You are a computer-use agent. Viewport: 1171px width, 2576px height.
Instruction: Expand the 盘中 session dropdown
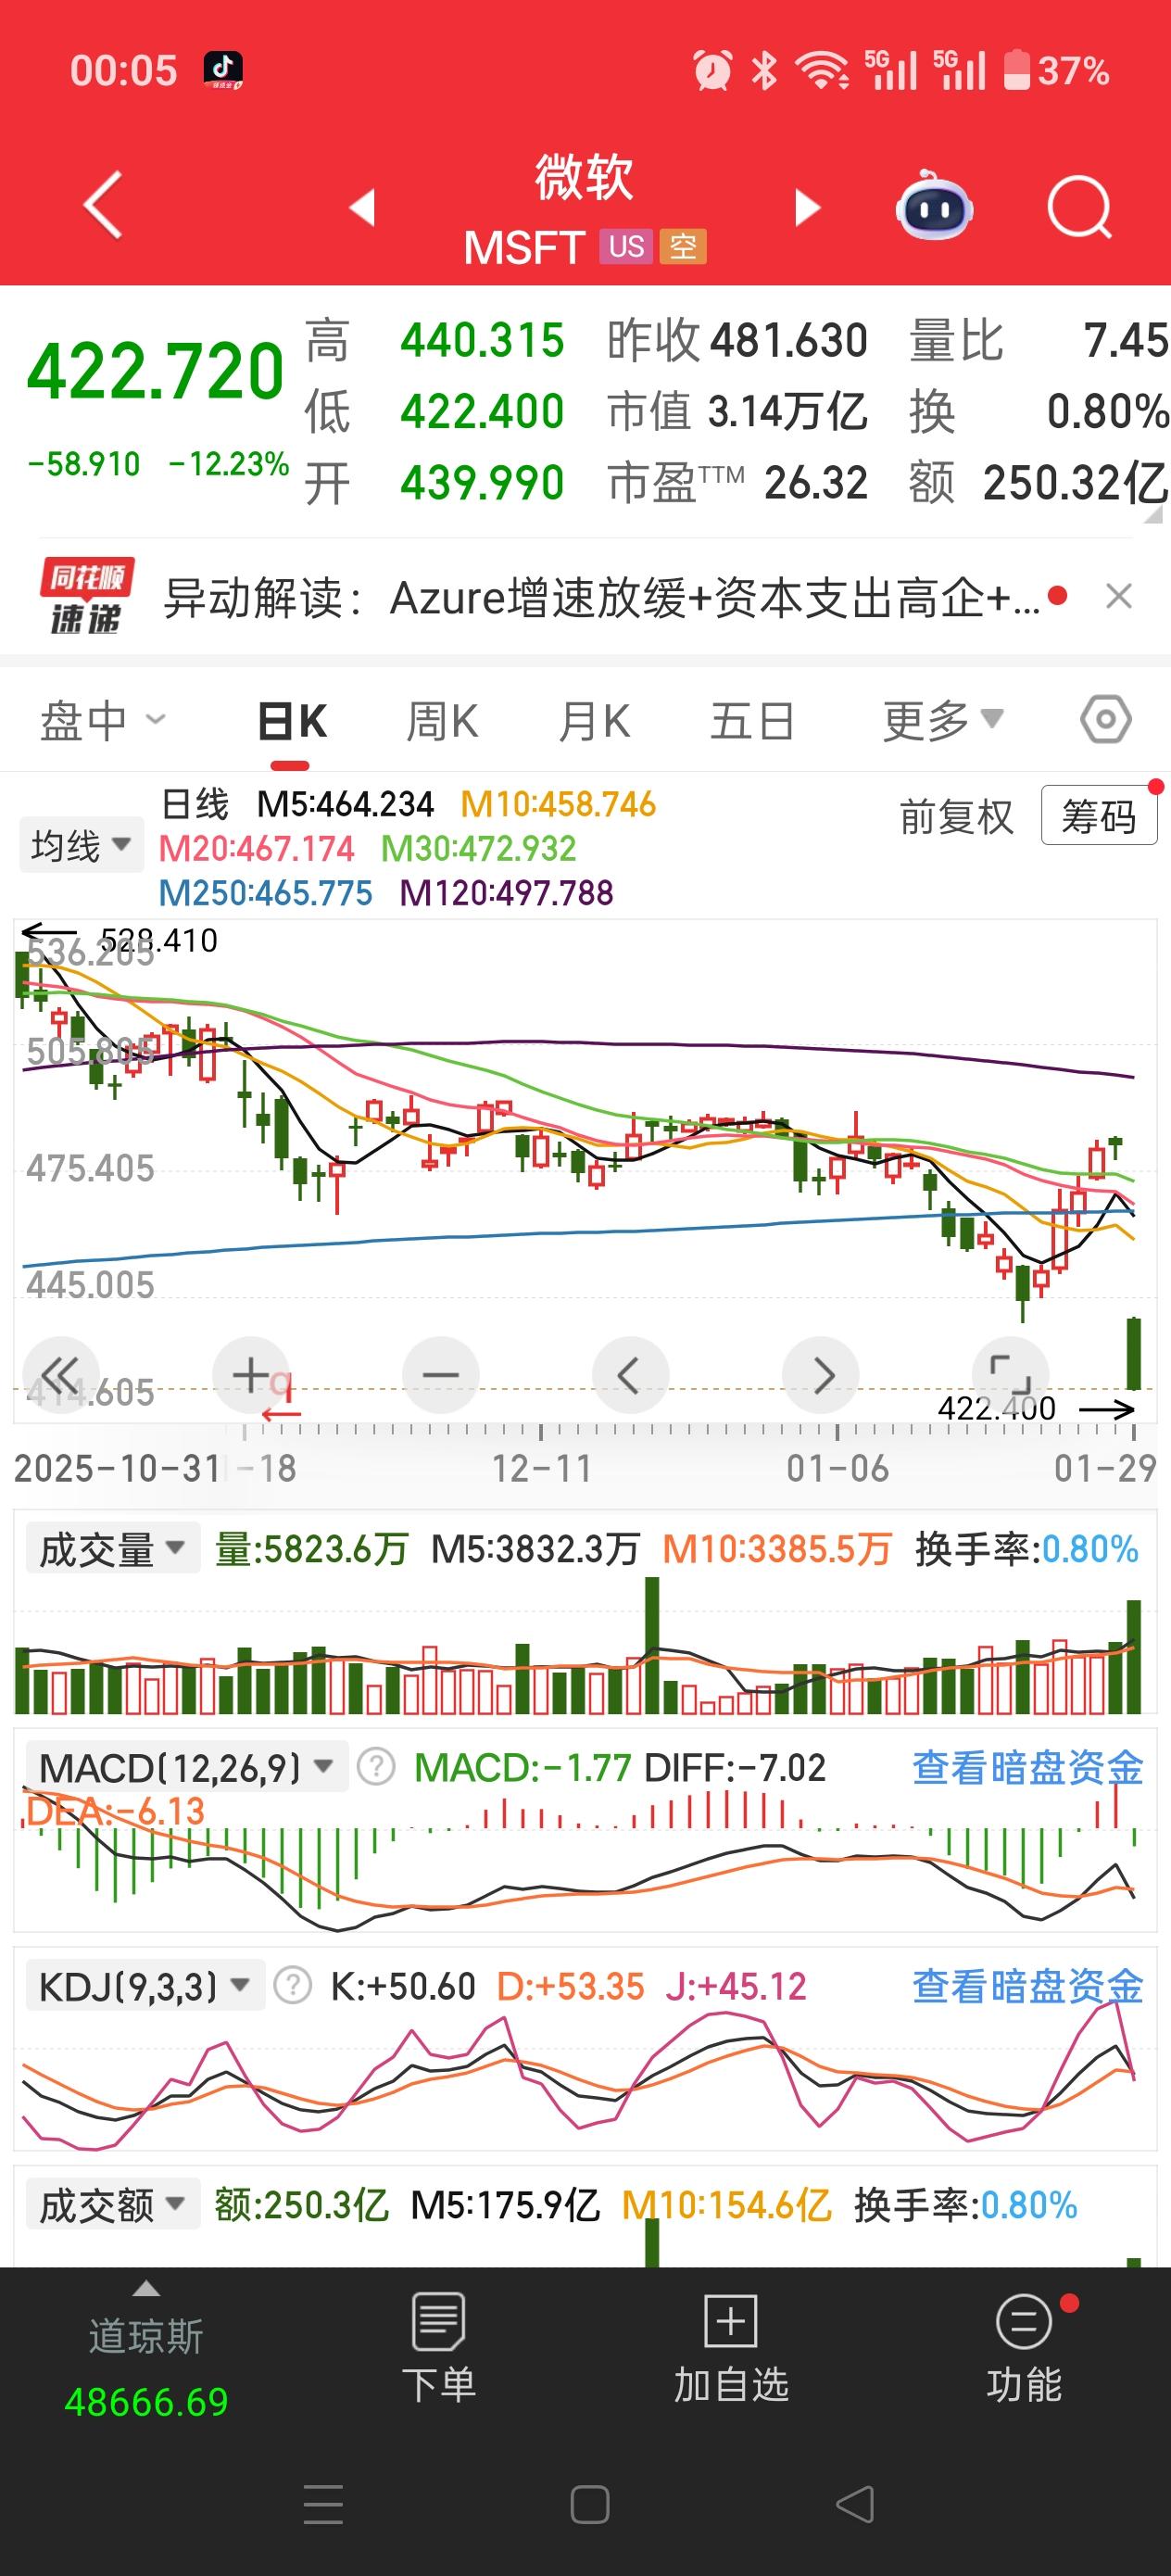102,720
